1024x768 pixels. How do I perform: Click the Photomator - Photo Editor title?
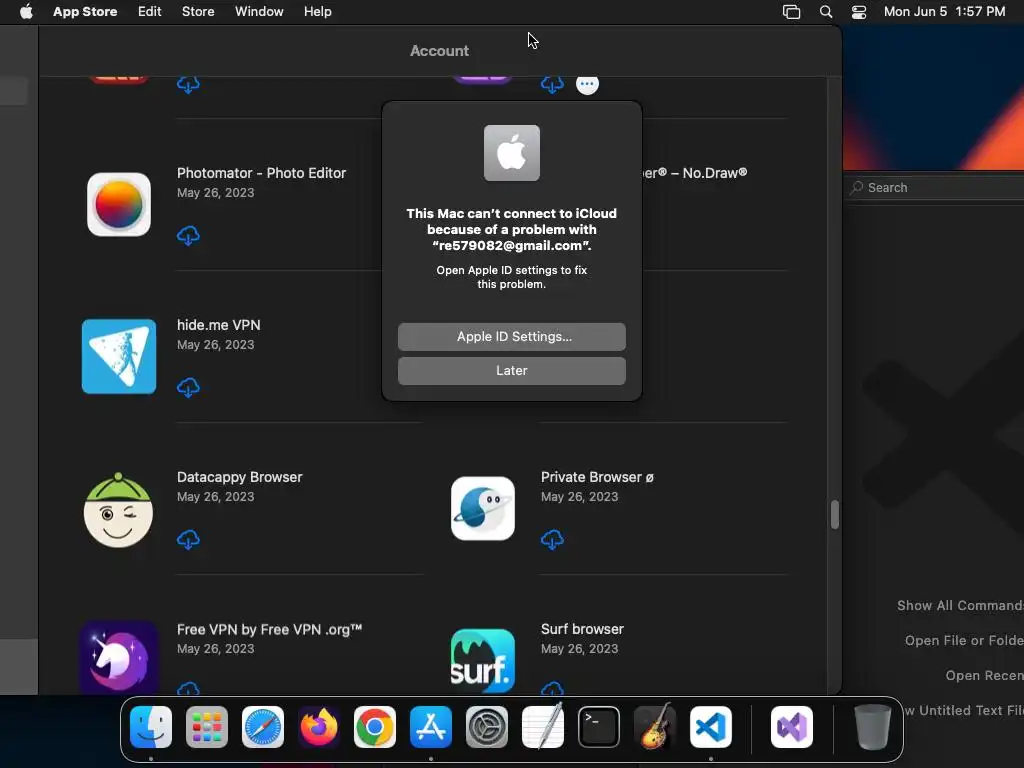pos(261,173)
